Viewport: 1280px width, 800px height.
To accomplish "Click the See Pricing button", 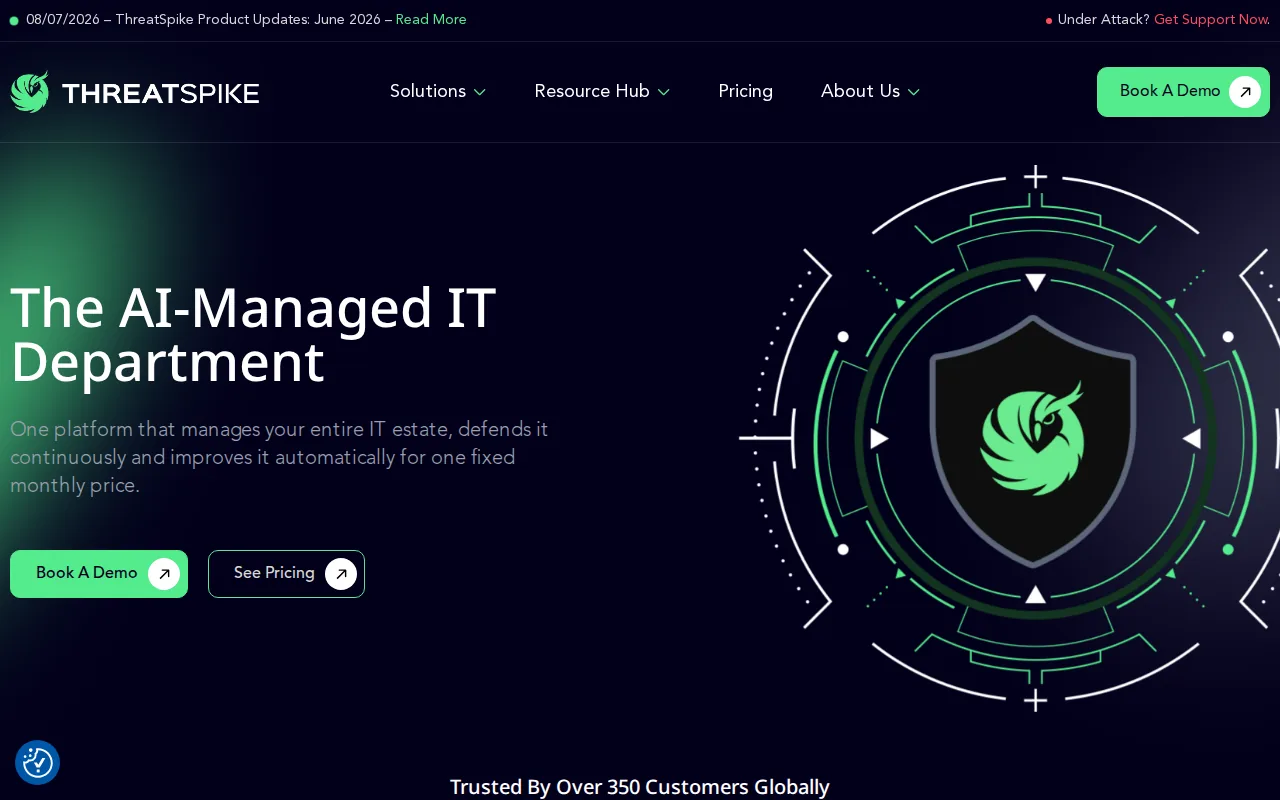I will click(286, 574).
